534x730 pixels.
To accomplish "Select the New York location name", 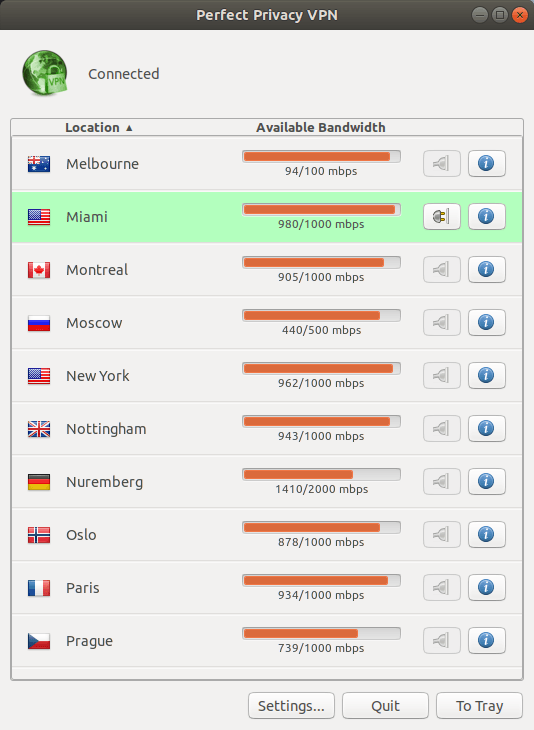I will point(98,376).
